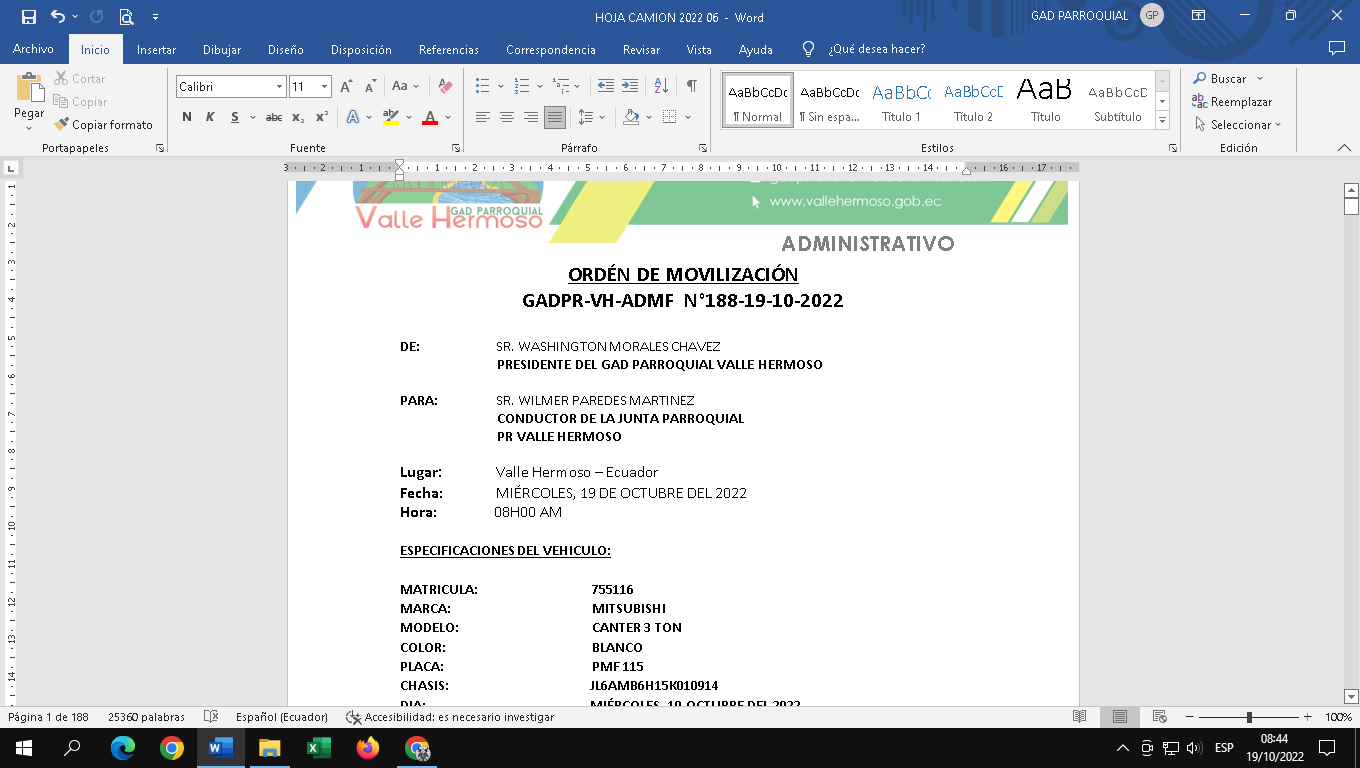The width and height of the screenshot is (1360, 768).
Task: Open Excel from the Windows taskbar
Action: [x=319, y=747]
